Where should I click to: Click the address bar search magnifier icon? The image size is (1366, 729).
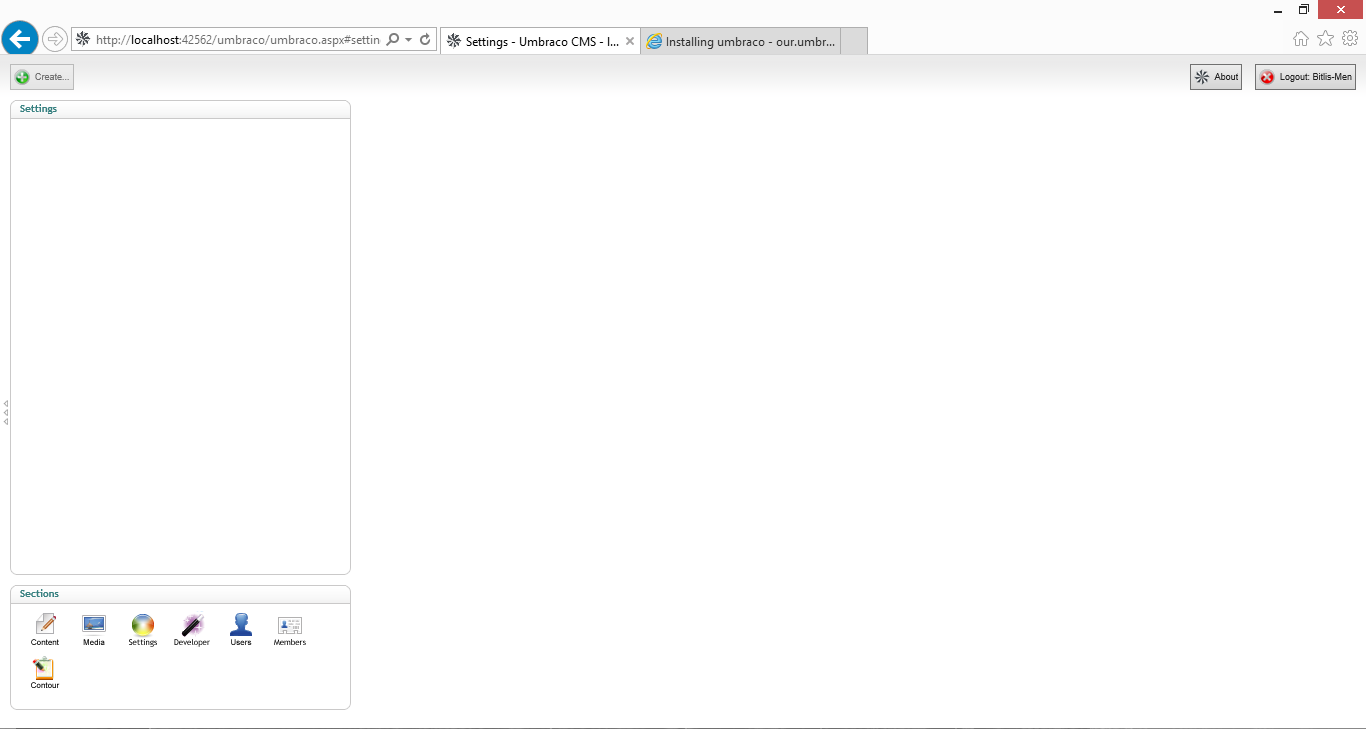coord(392,39)
